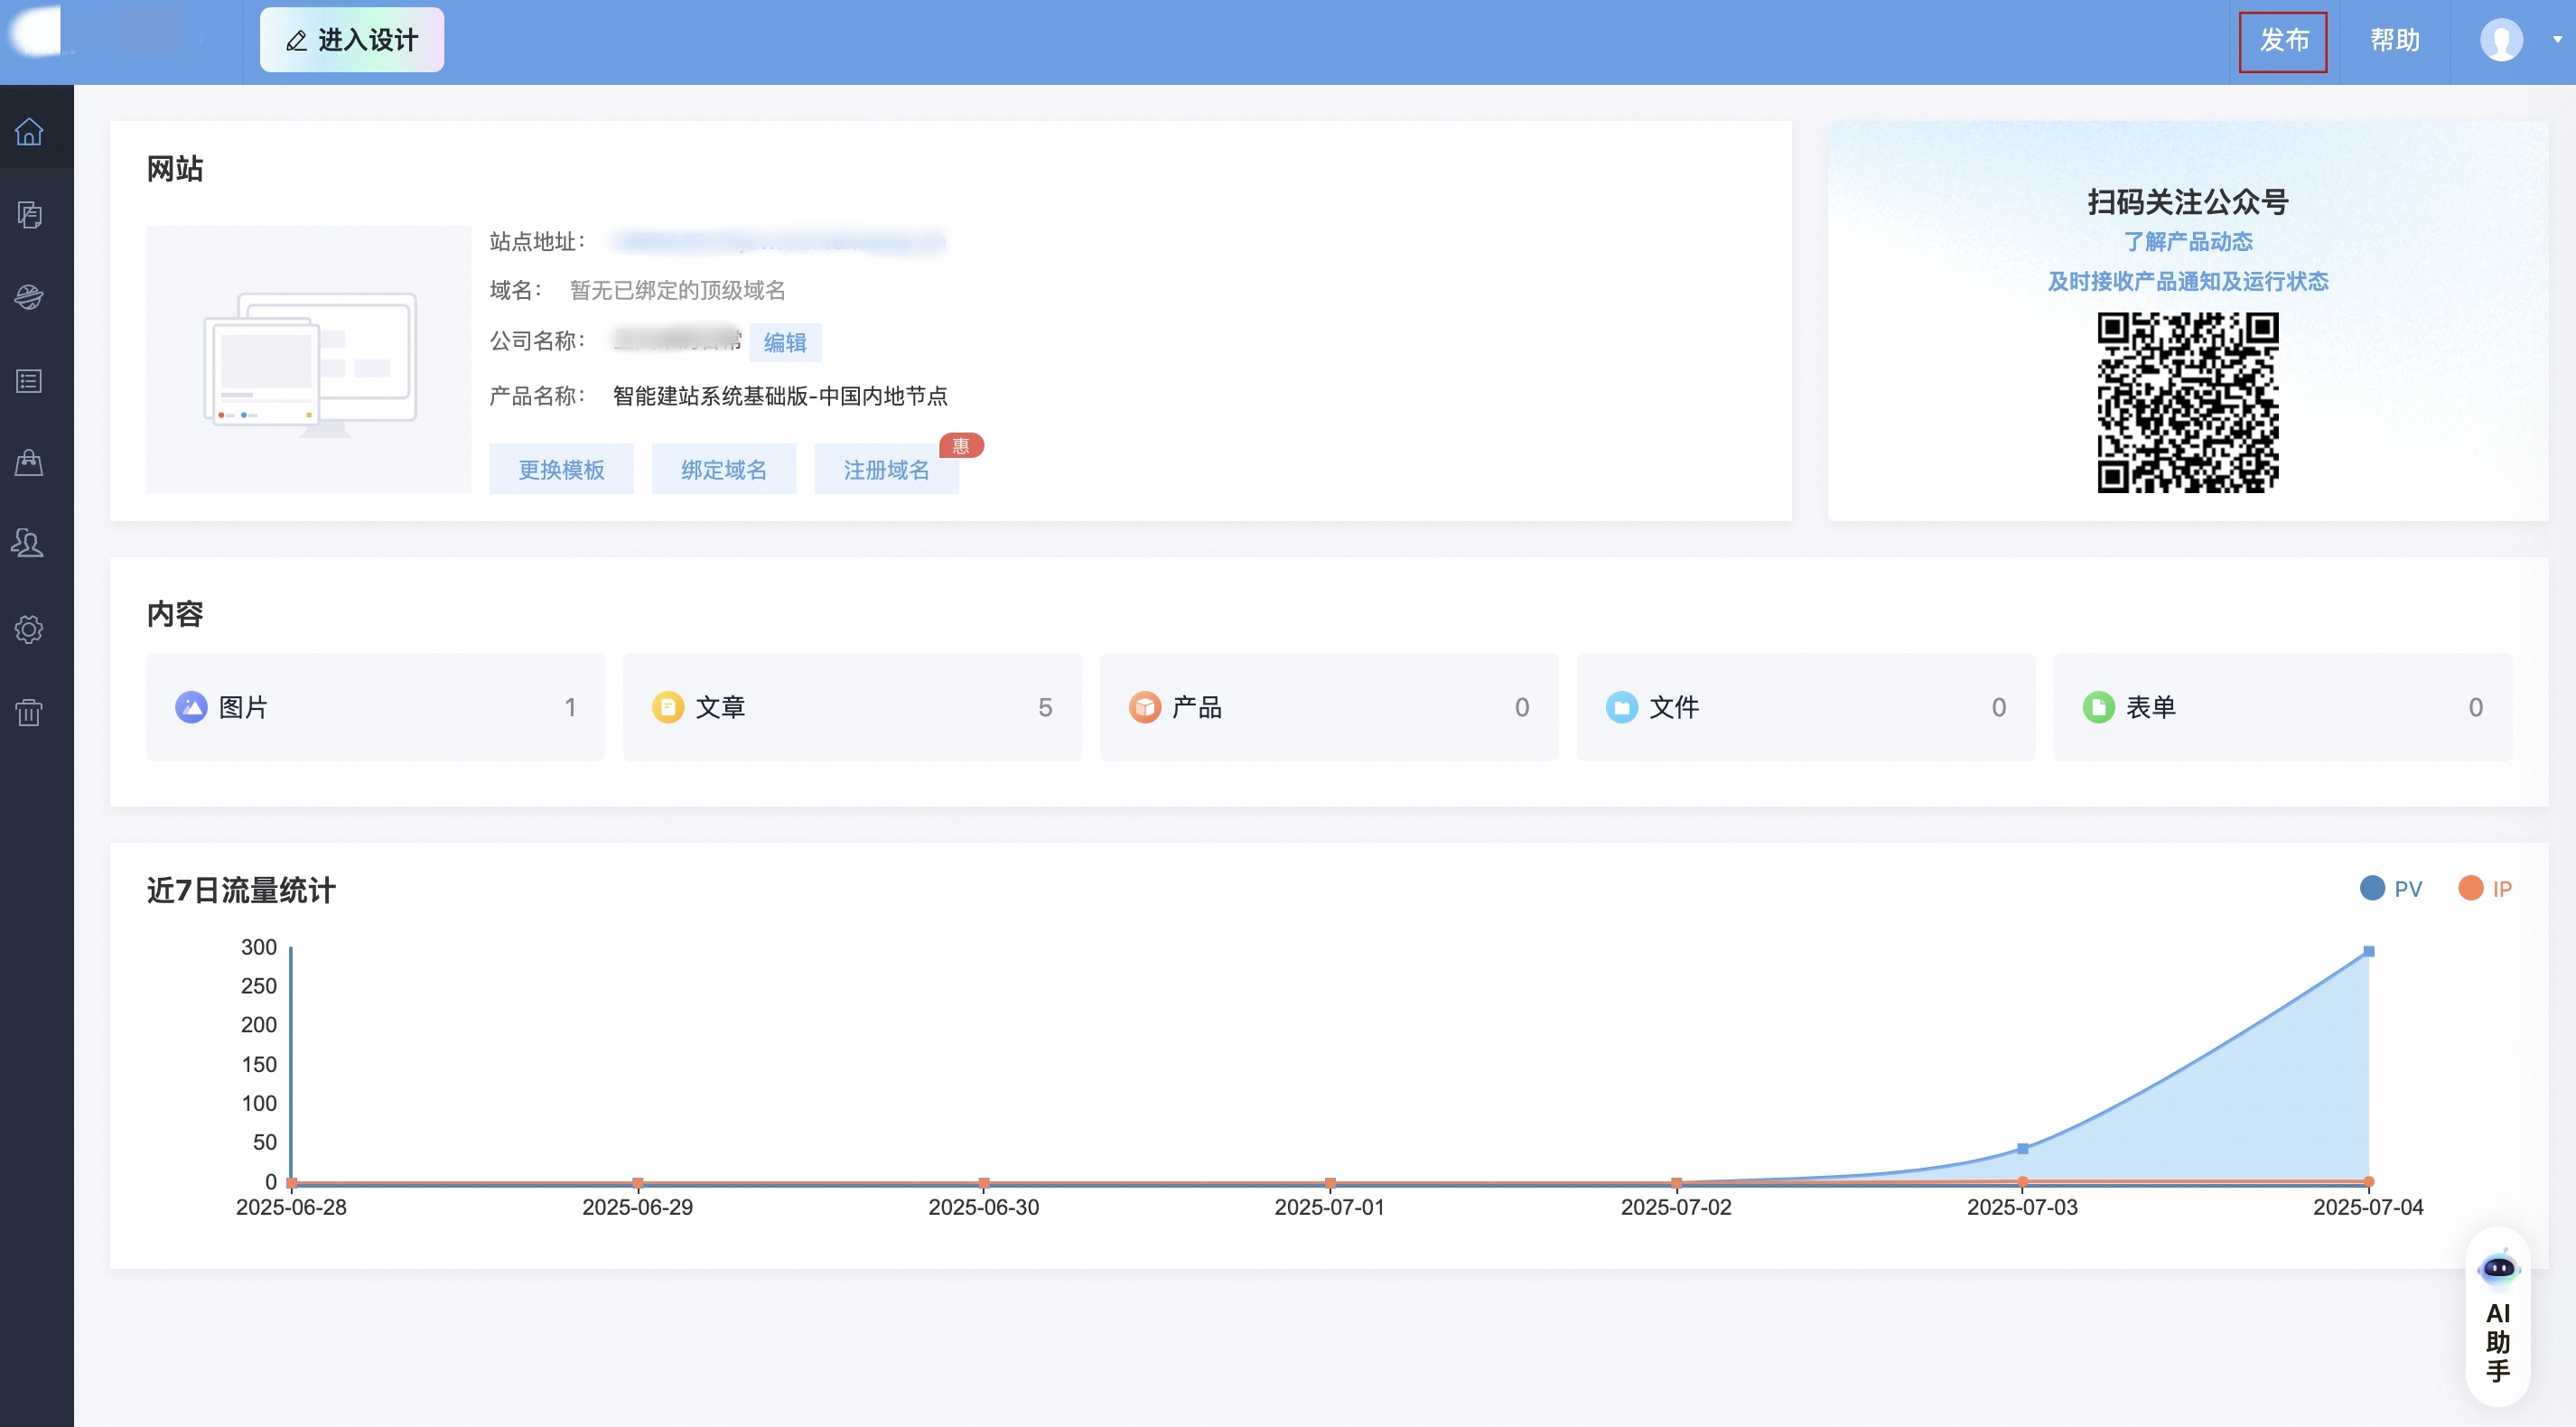Open the list management sidebar icon
Image resolution: width=2576 pixels, height=1427 pixels.
click(x=29, y=380)
